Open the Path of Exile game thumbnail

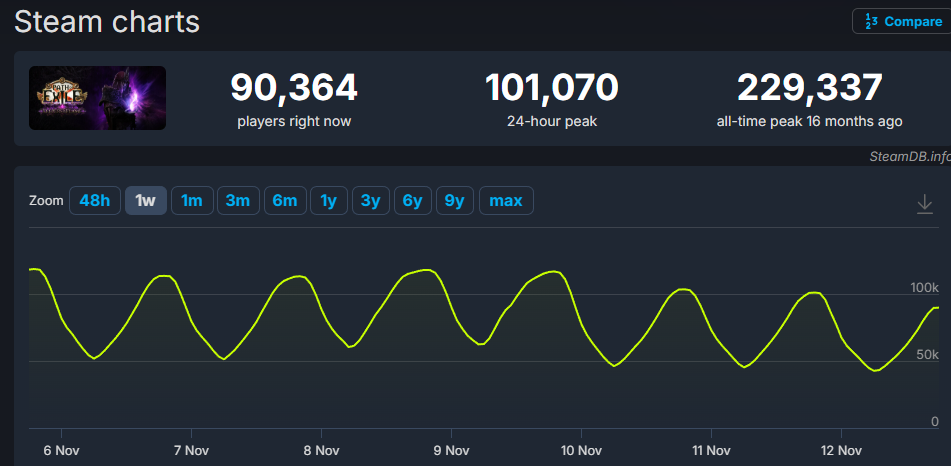click(98, 98)
